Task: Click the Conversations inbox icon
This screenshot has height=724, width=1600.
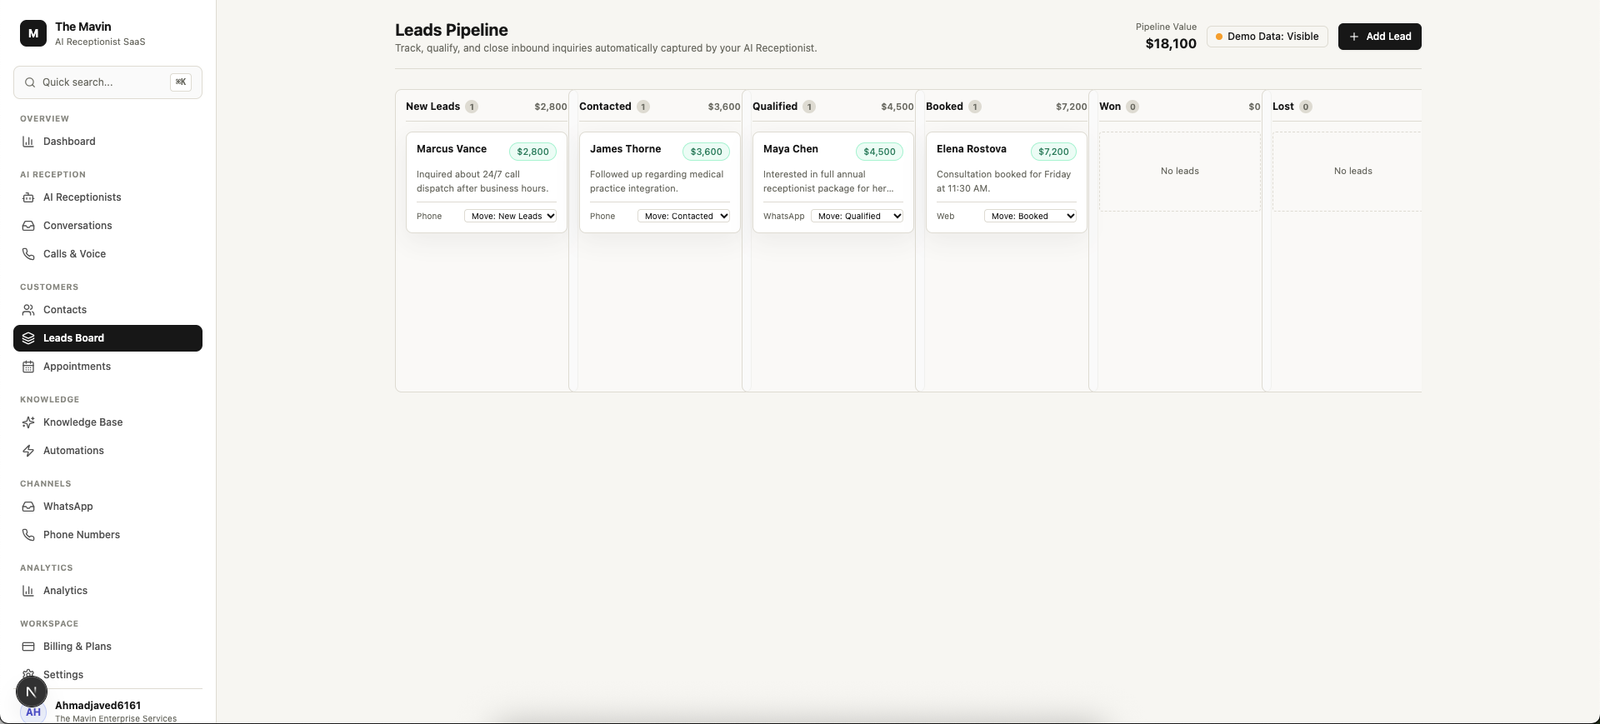Action: (x=28, y=225)
